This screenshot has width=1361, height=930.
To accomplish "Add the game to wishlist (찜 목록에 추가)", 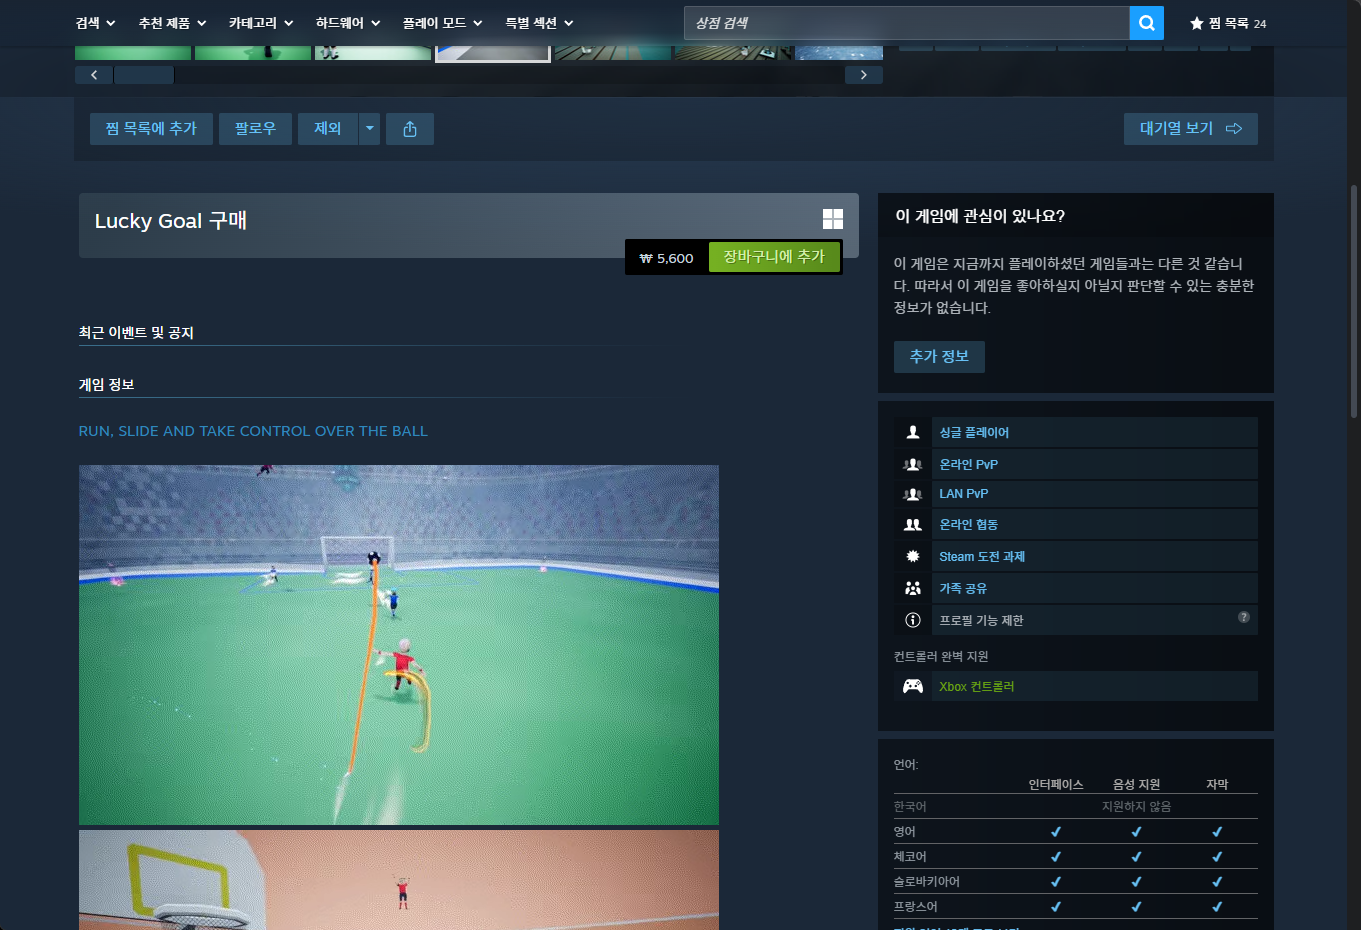I will [151, 129].
